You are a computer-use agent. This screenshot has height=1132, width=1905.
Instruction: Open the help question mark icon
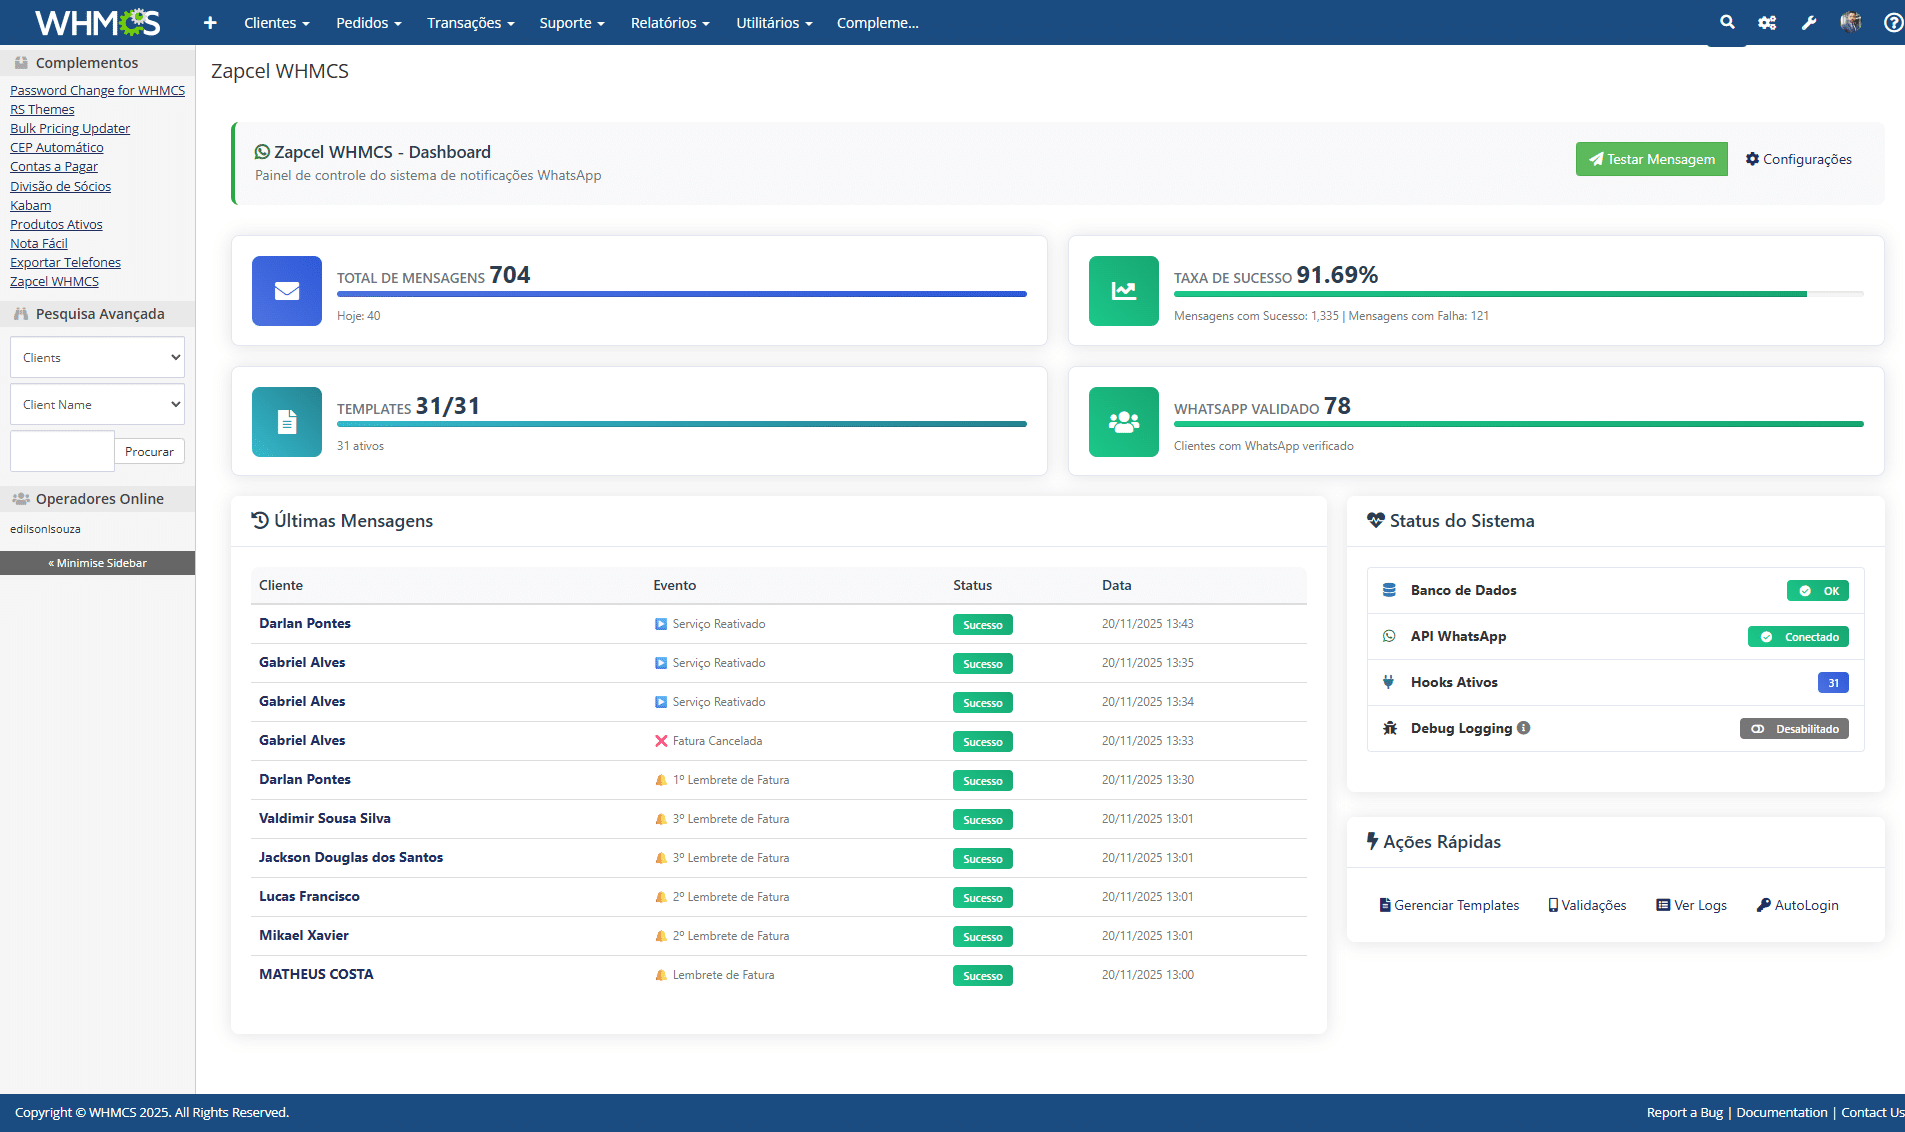point(1893,22)
